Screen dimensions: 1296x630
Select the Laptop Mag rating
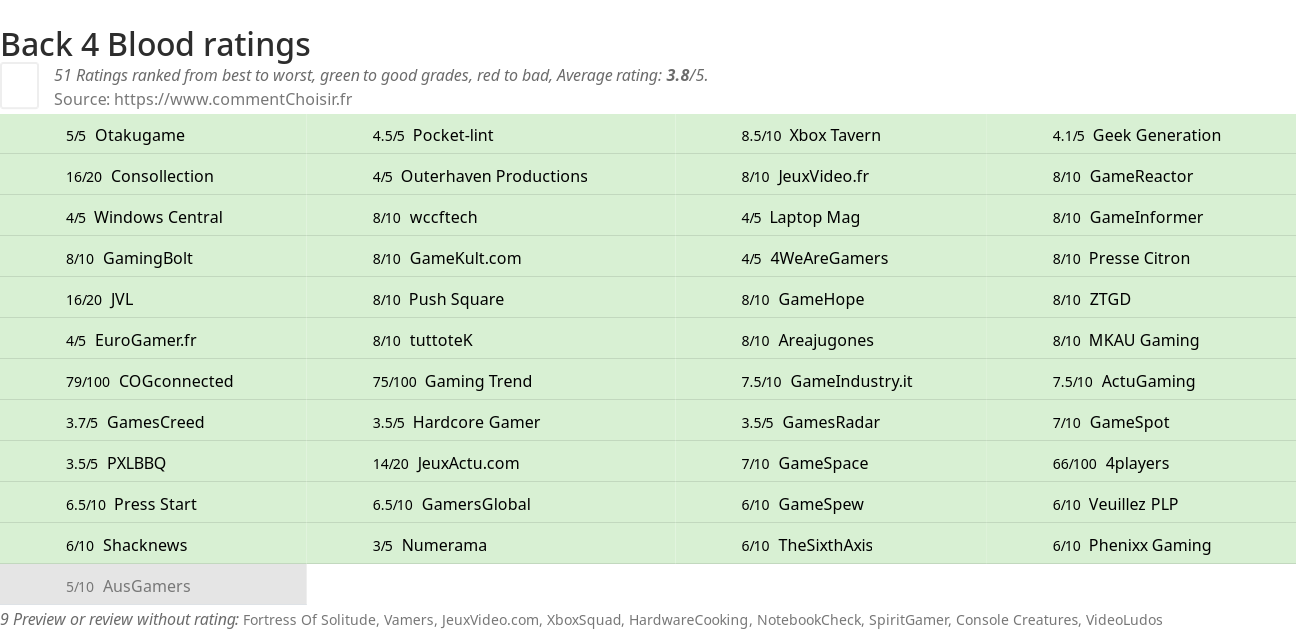[831, 217]
